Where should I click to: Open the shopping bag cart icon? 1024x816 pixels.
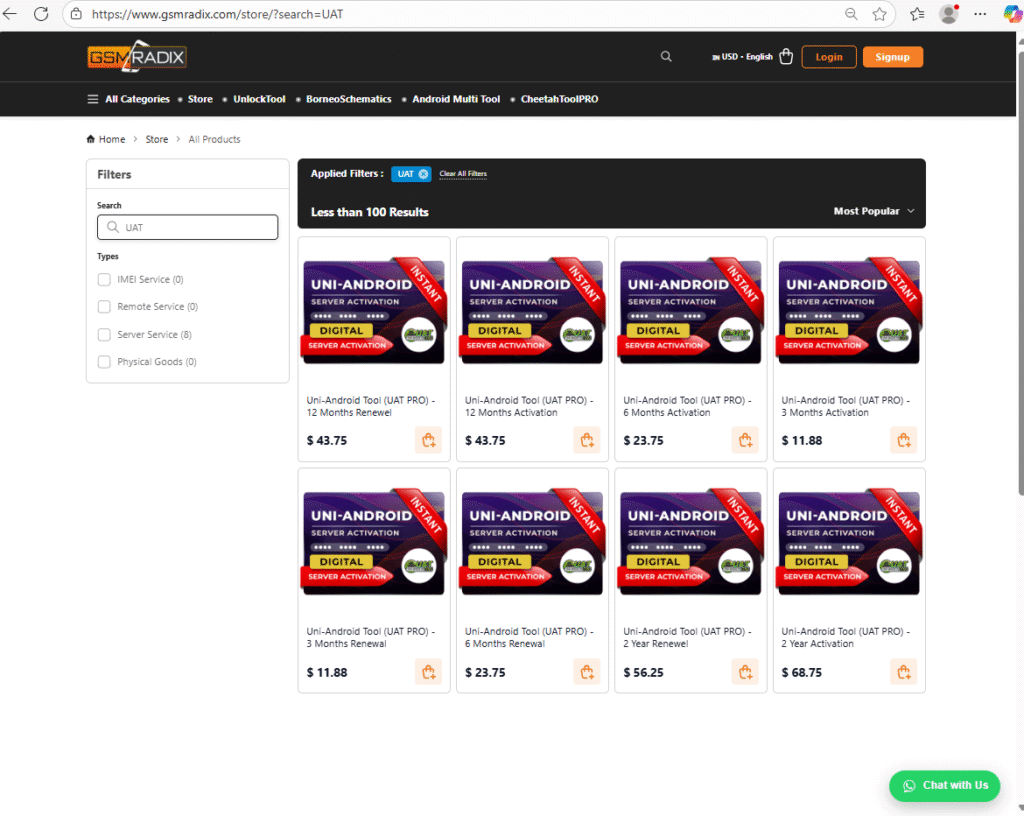point(786,57)
